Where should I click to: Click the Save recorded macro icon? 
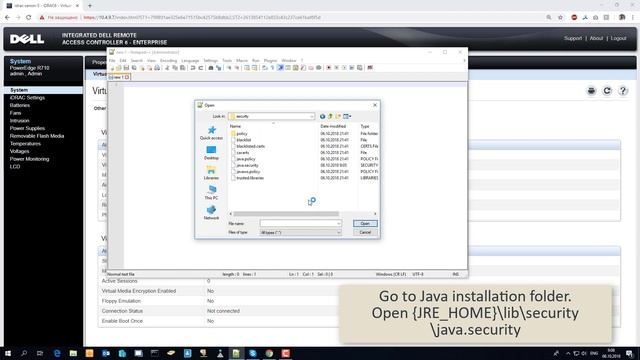click(x=360, y=68)
